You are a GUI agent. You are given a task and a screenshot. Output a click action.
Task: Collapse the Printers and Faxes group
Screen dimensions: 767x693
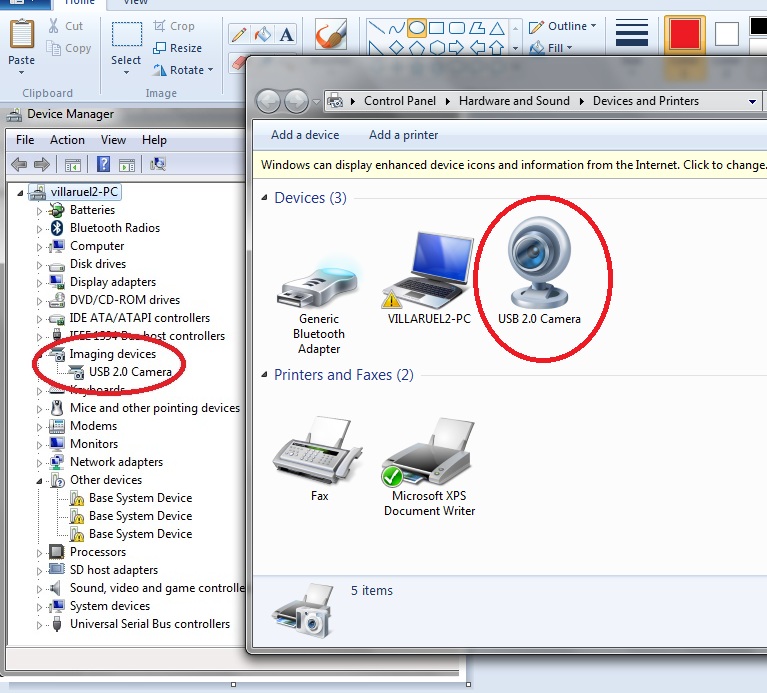click(x=264, y=375)
